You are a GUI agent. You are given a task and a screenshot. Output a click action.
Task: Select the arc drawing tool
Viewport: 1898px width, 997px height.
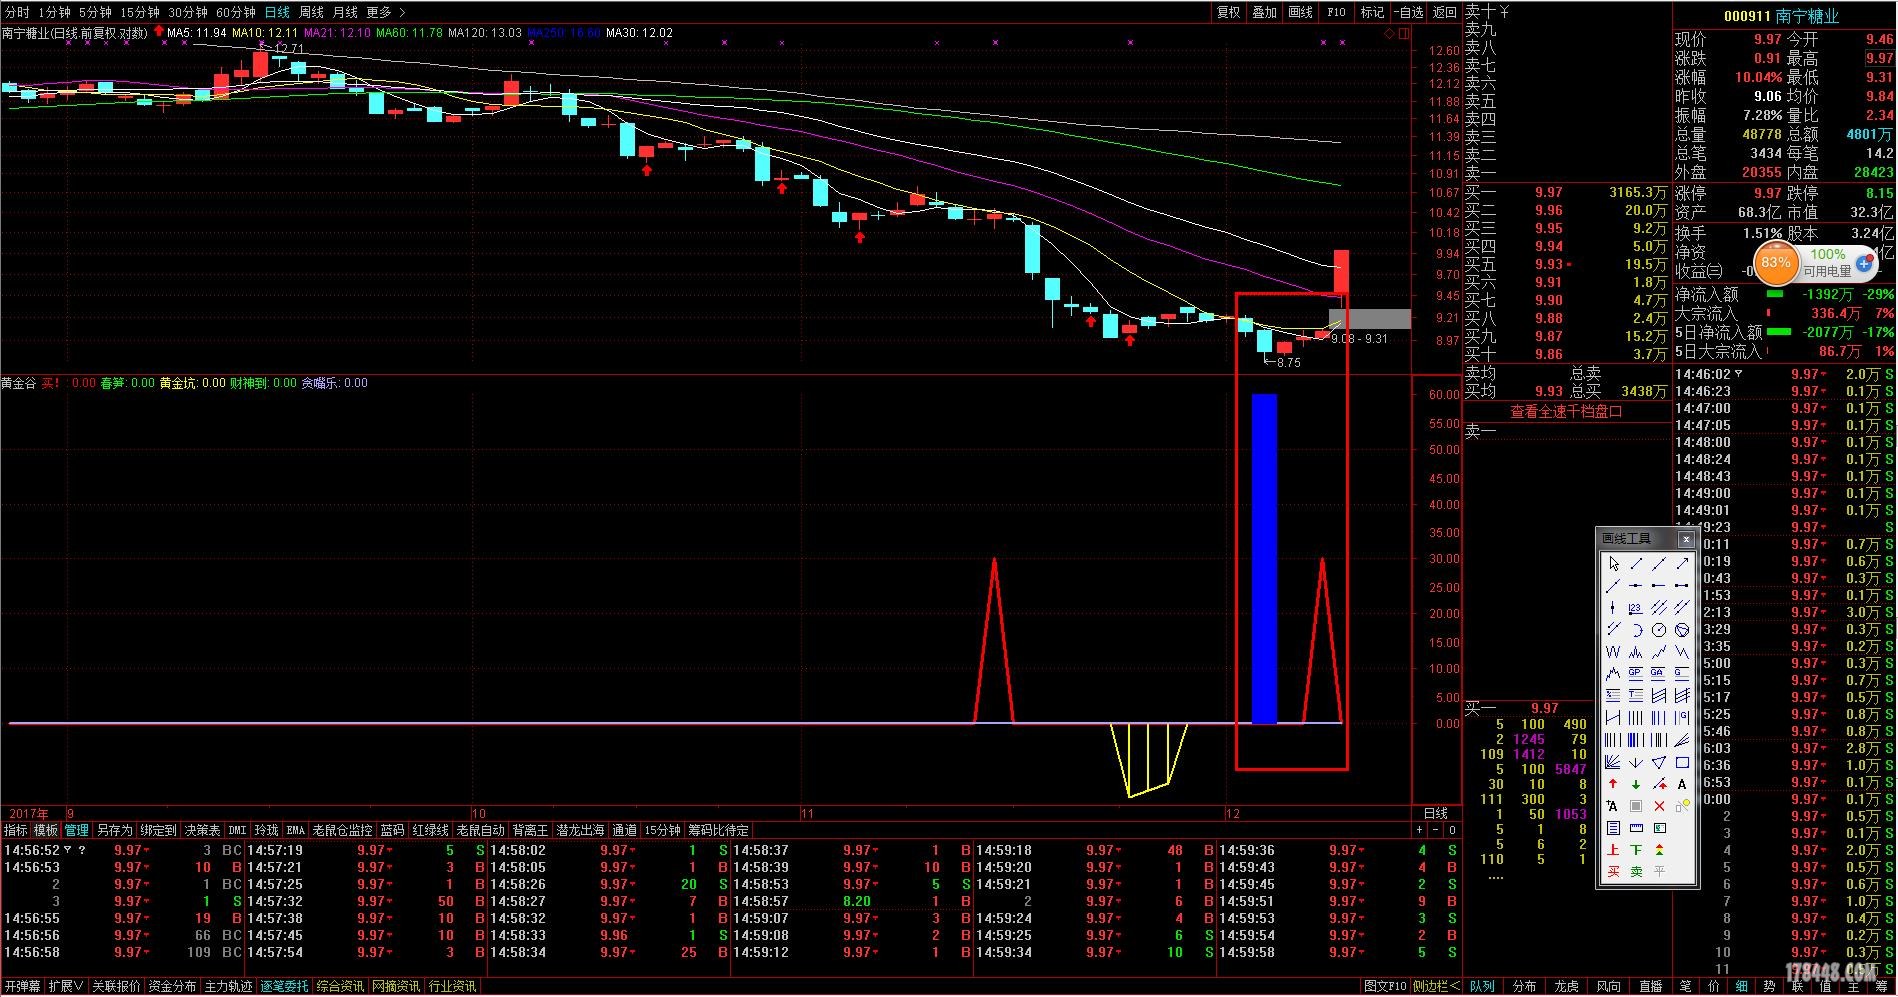(1636, 629)
